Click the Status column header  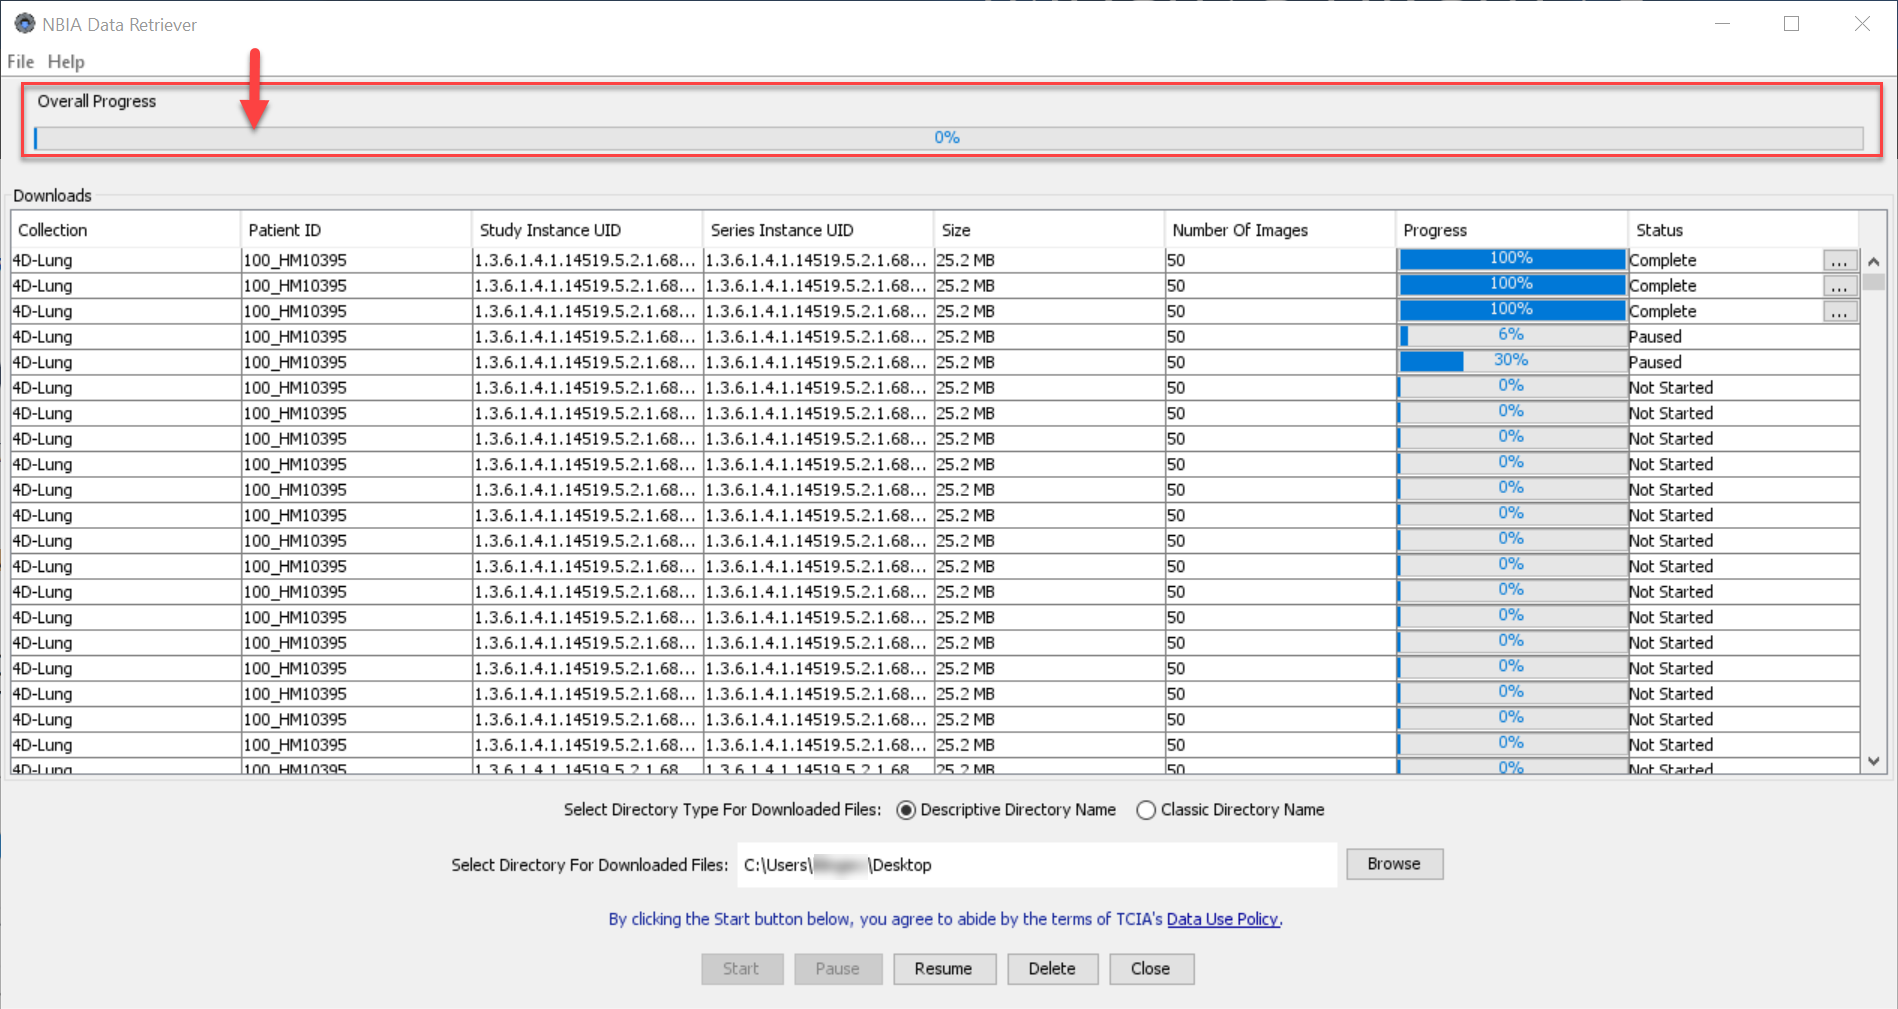pos(1743,230)
